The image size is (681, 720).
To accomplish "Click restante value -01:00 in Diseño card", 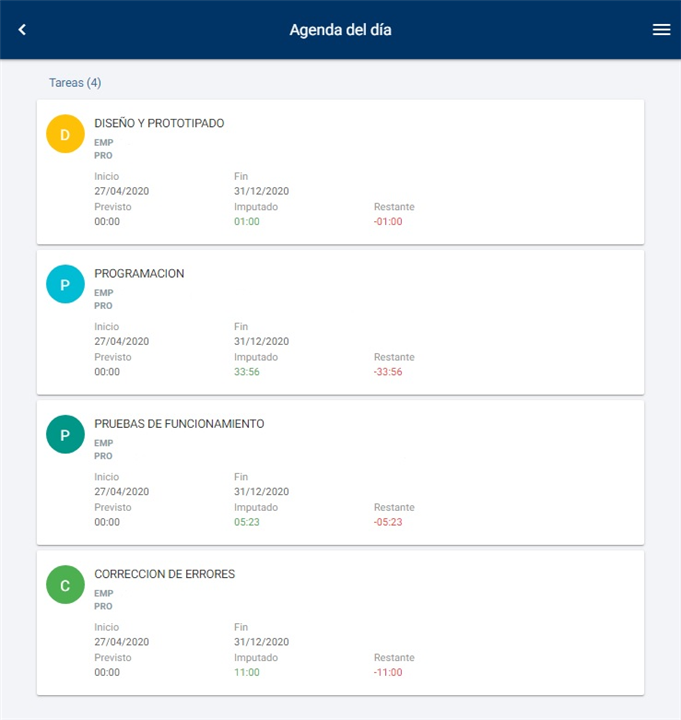I will coord(388,222).
